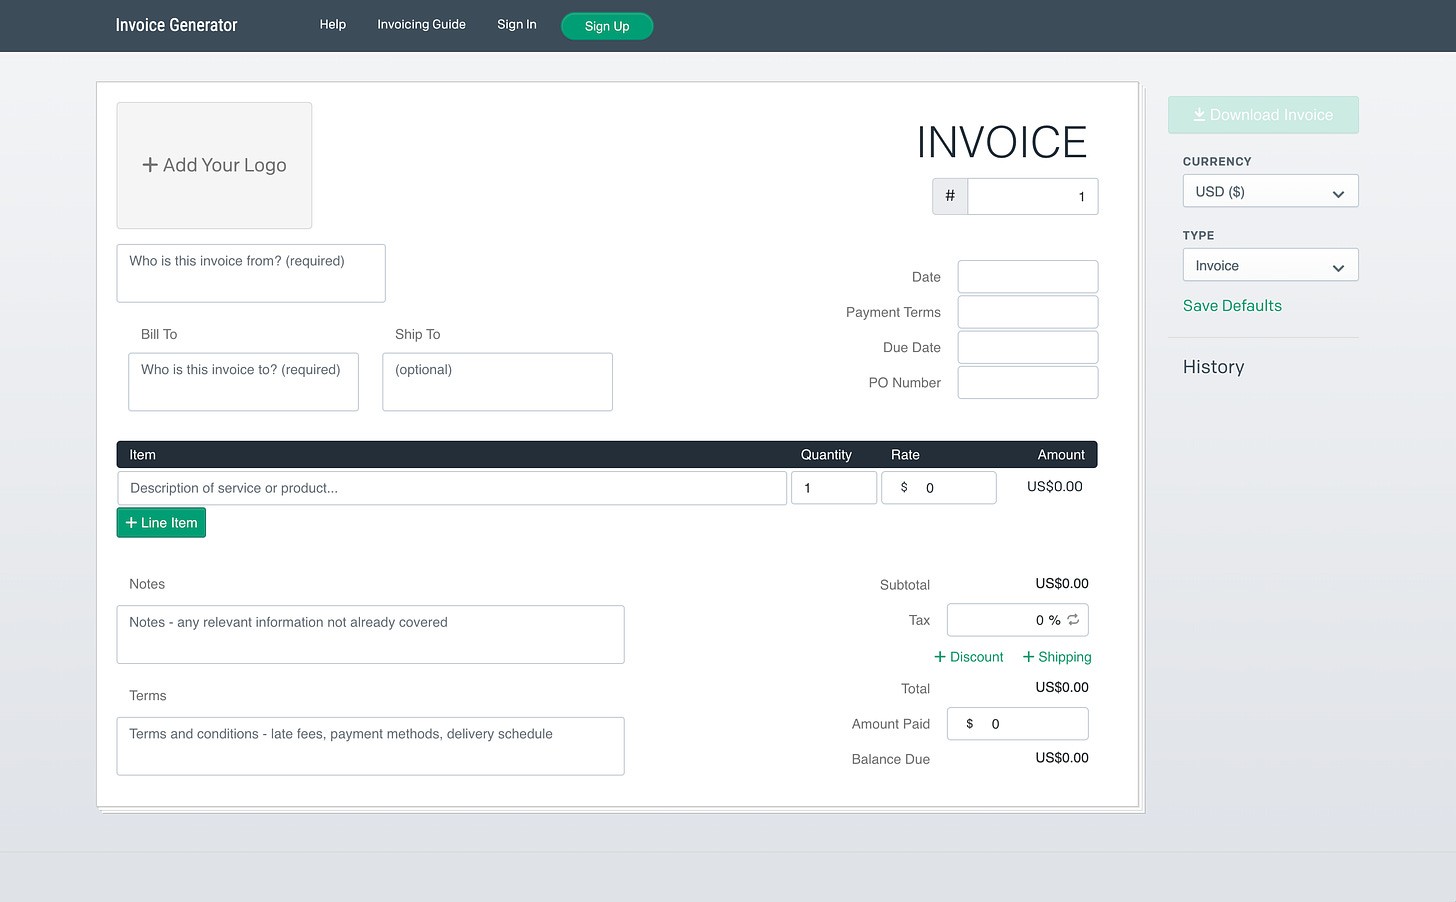Click Save Defaults link
The width and height of the screenshot is (1456, 902).
(x=1232, y=306)
